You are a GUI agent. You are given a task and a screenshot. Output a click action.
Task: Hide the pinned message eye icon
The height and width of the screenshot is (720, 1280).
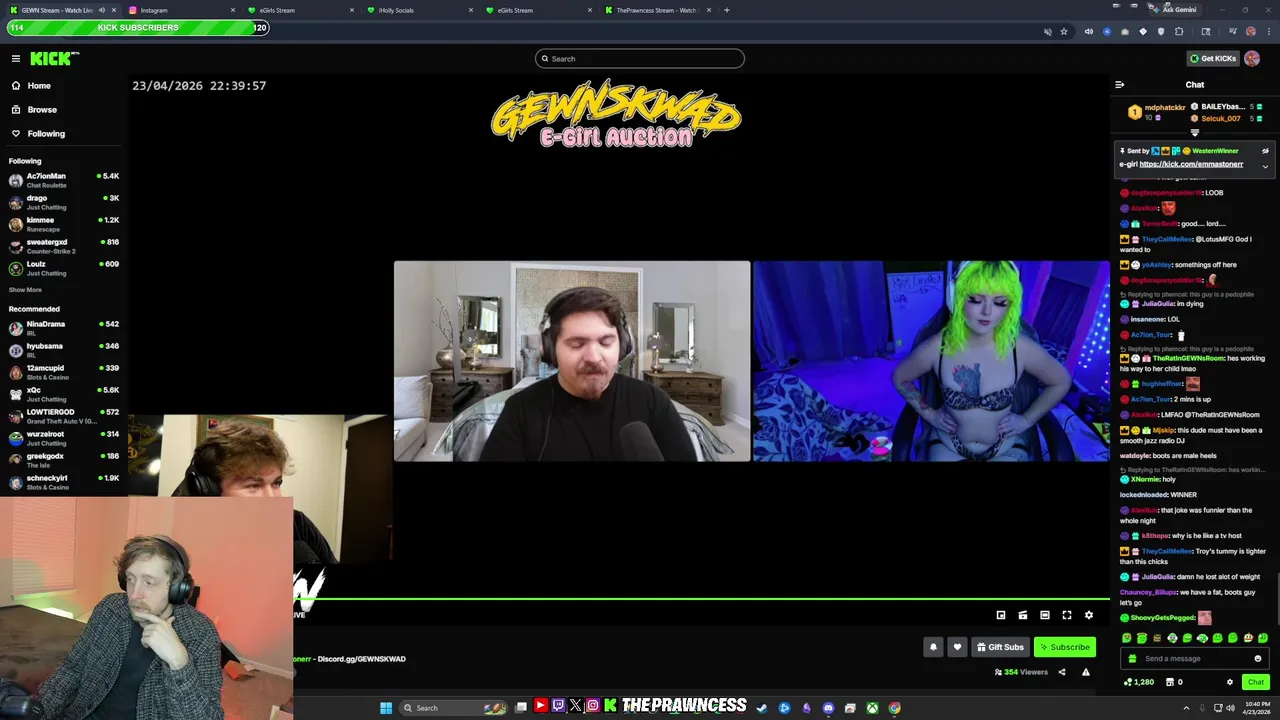[x=1265, y=151]
